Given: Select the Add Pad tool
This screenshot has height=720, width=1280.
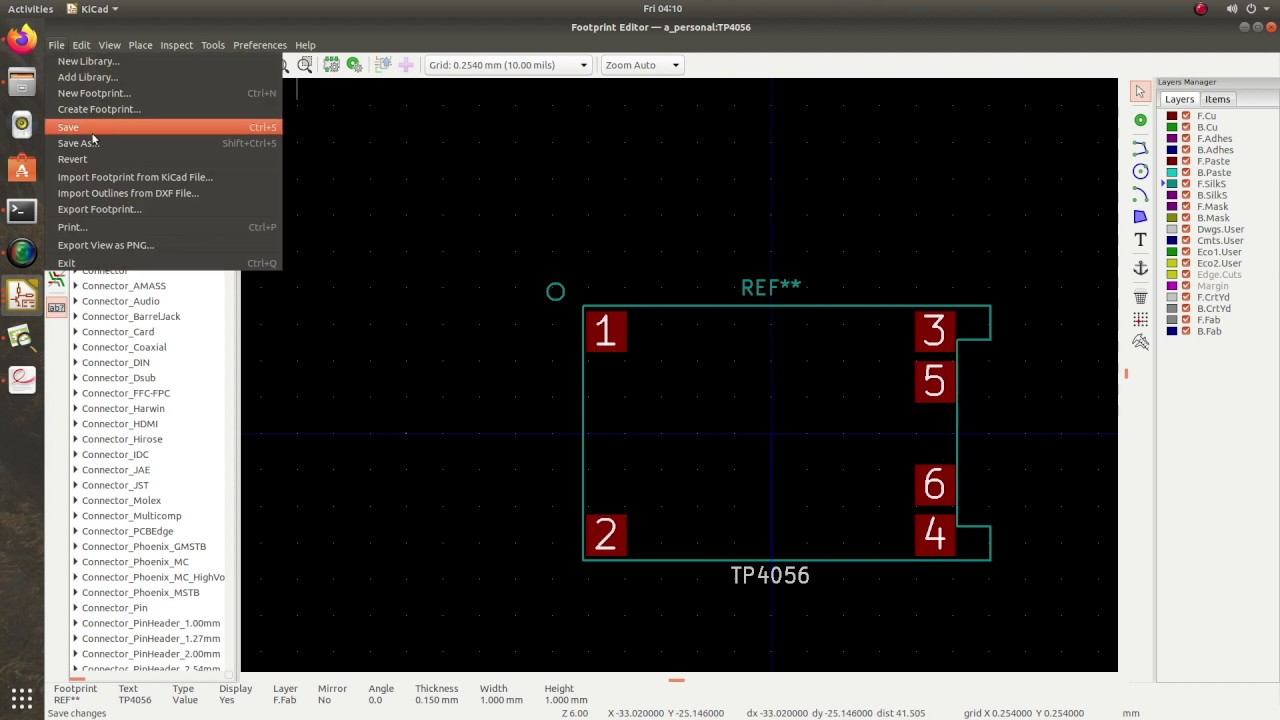Looking at the screenshot, I should click(1140, 120).
